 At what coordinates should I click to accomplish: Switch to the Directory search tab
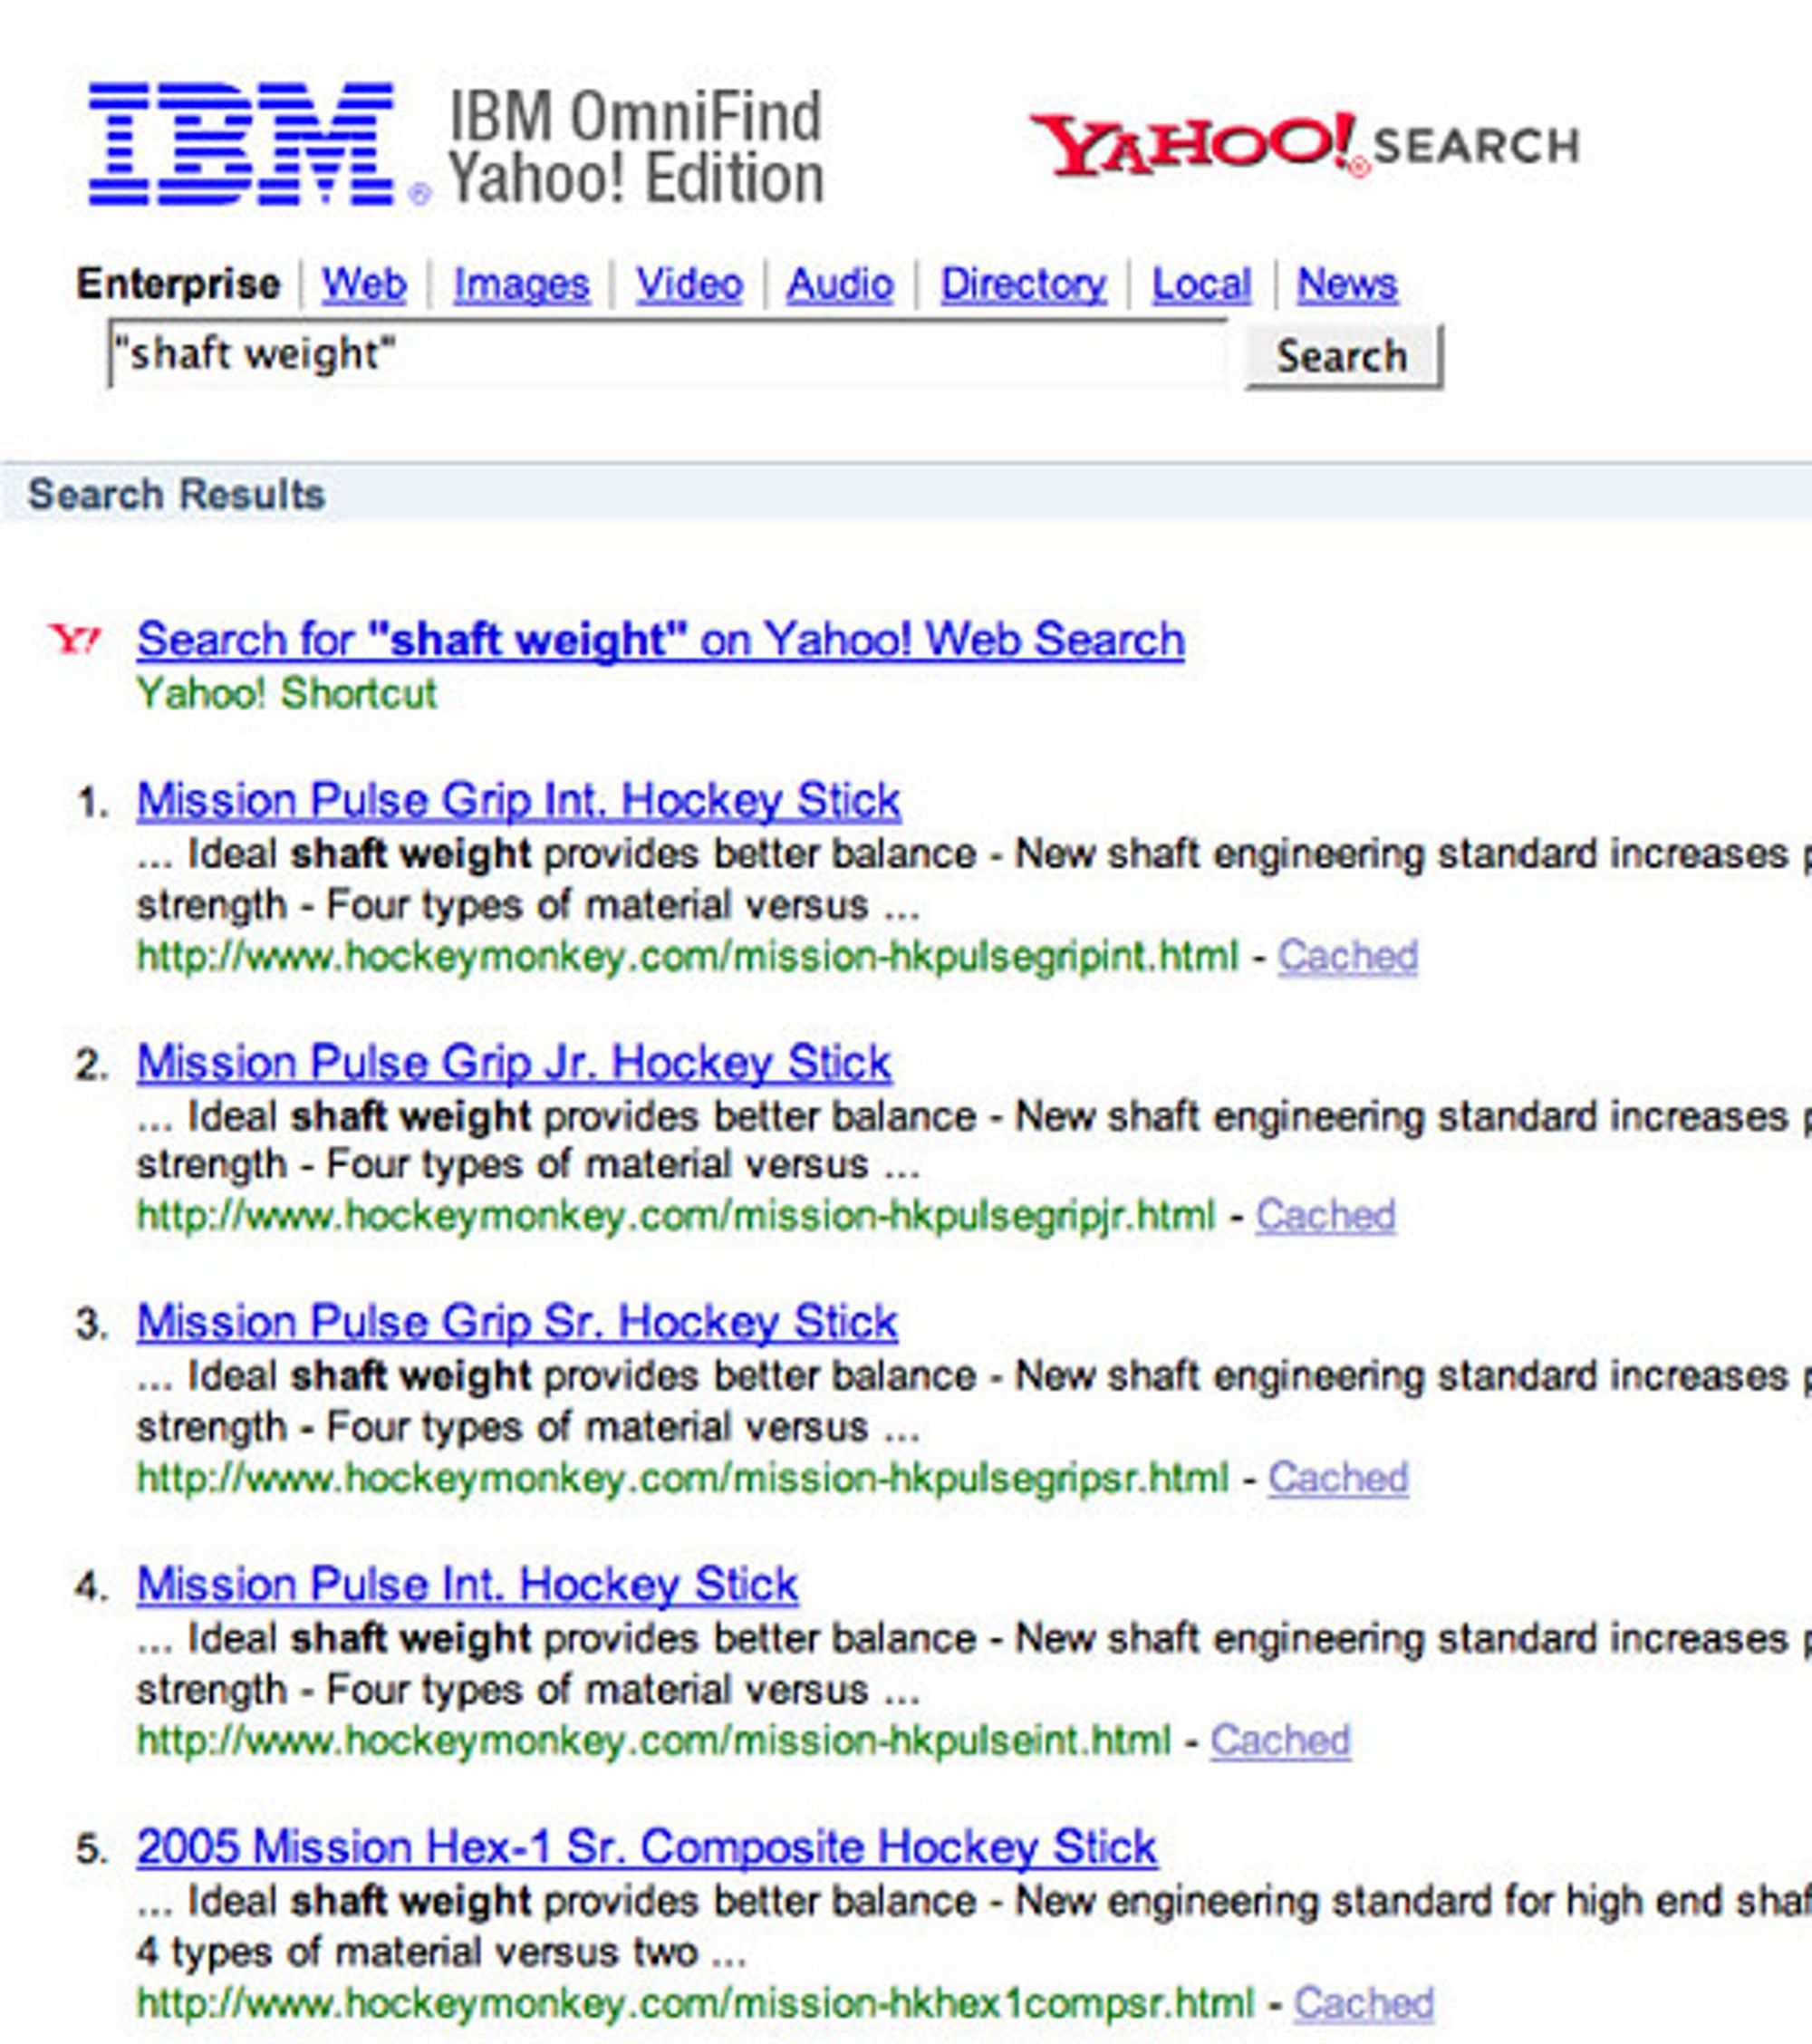tap(1023, 284)
